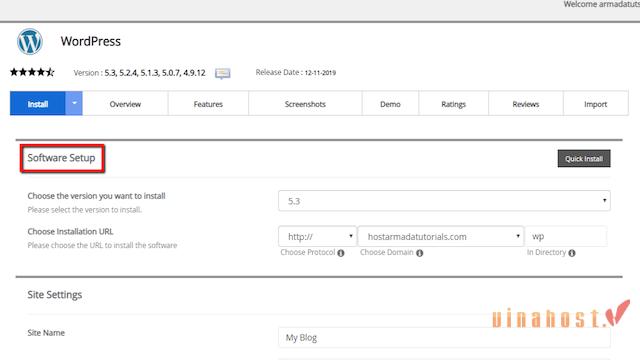Click Choose the version you want label

click(x=96, y=196)
